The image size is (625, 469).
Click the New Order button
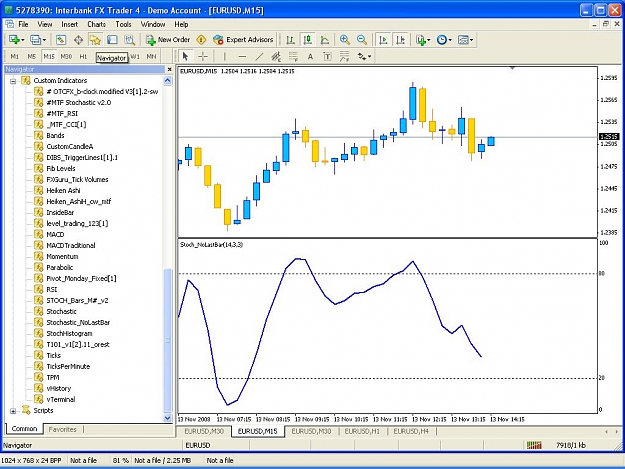pos(168,40)
